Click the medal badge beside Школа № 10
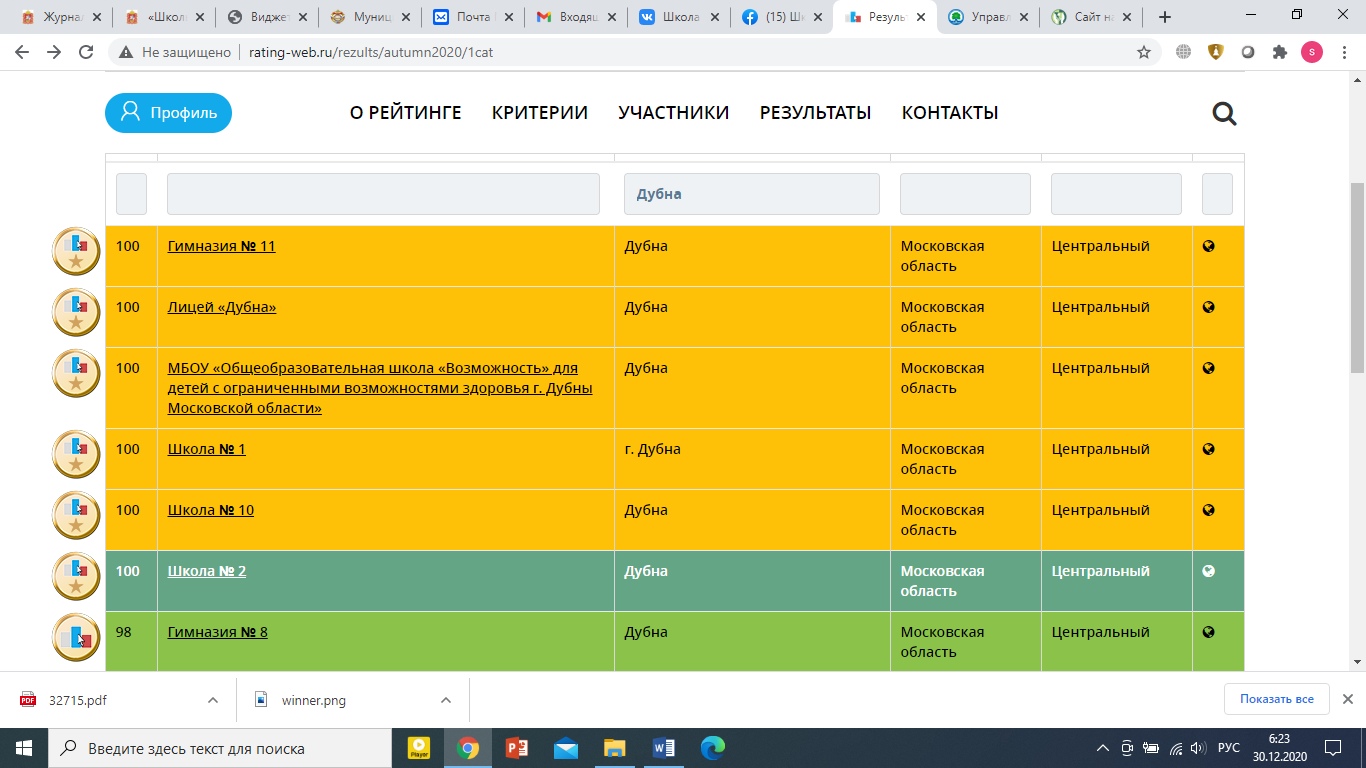 coord(76,516)
